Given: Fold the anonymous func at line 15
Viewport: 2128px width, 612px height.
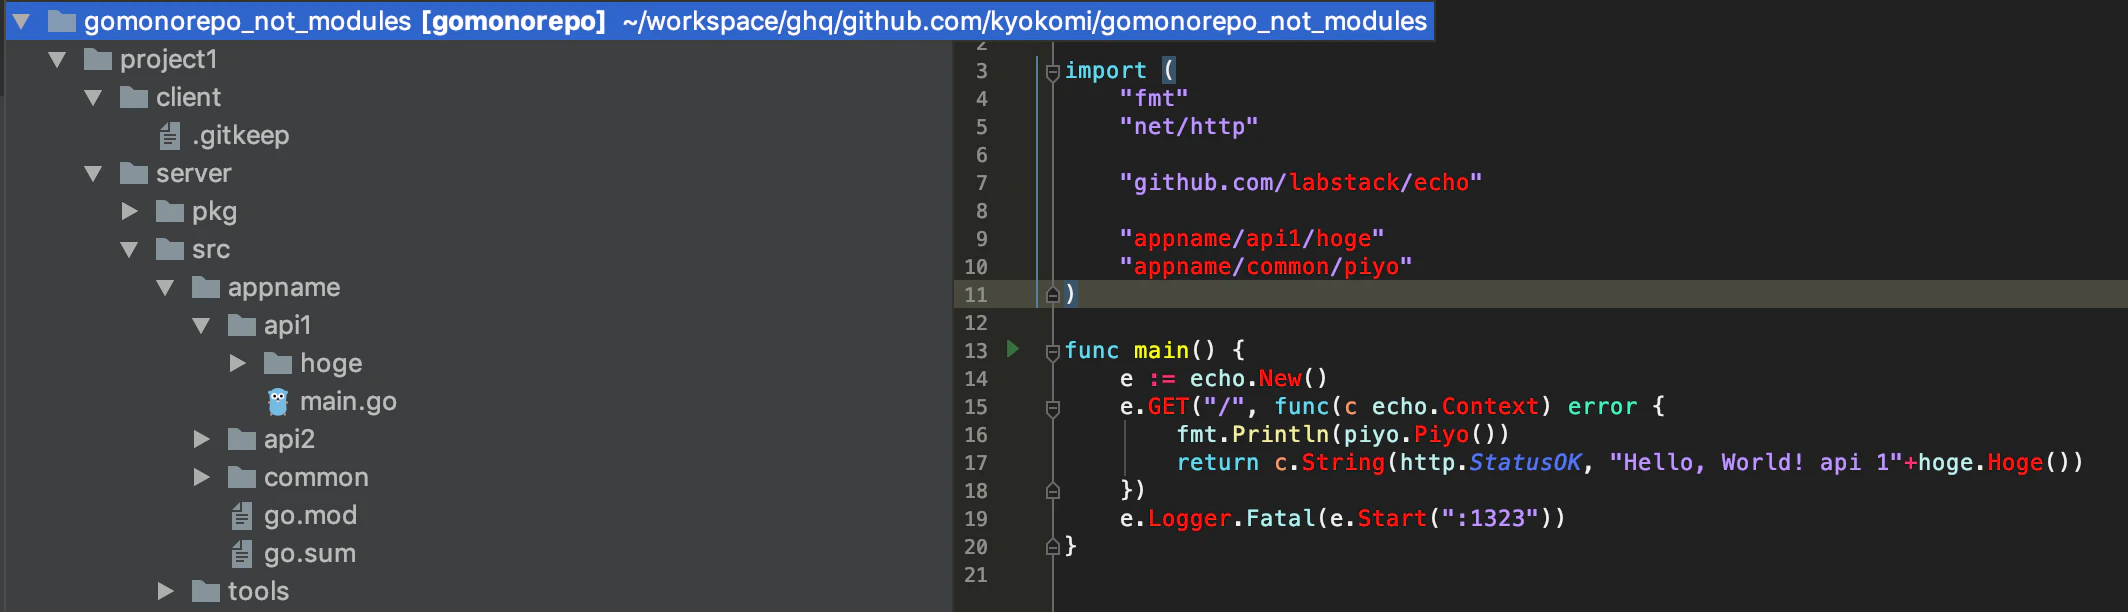Looking at the screenshot, I should 1052,408.
